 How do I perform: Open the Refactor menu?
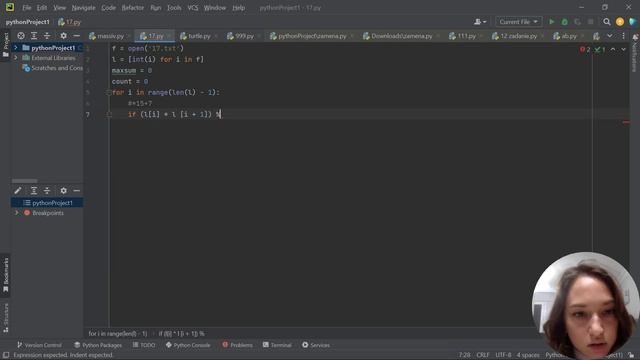click(133, 8)
